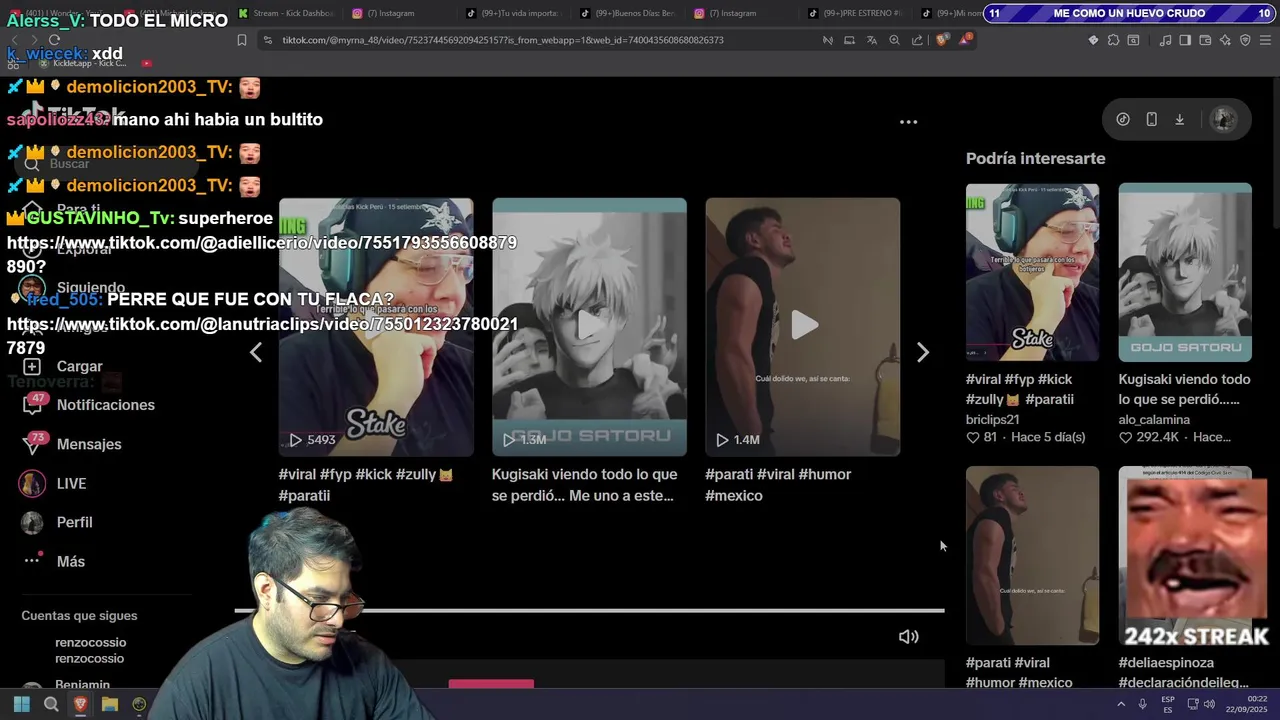The height and width of the screenshot is (720, 1280).
Task: Click the Podría interesarte heading
Action: 1035,158
